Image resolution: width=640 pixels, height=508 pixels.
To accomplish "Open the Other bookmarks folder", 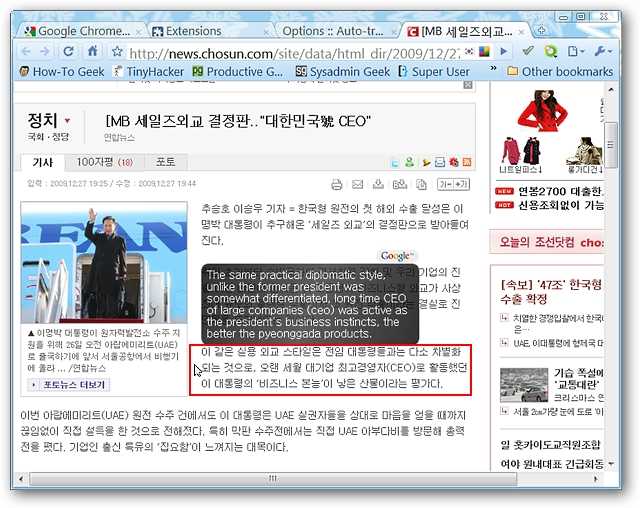I will tap(560, 72).
